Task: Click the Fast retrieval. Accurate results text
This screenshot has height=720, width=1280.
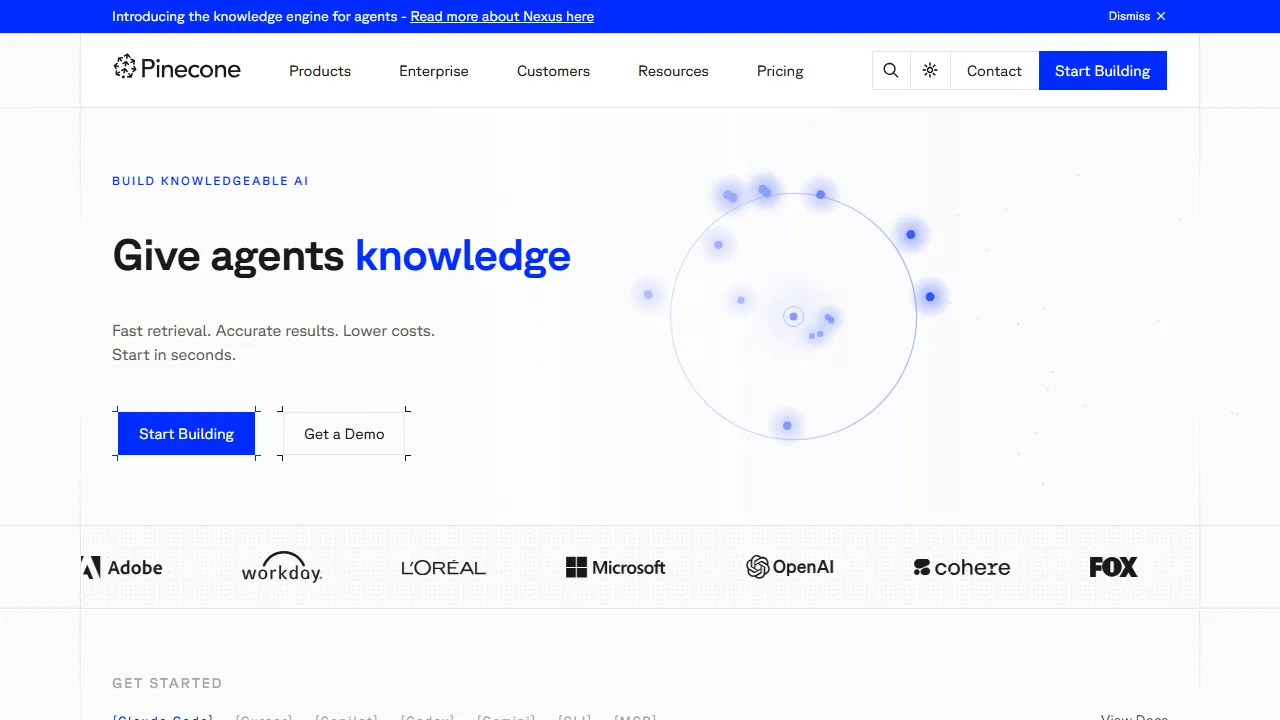Action: (x=273, y=342)
